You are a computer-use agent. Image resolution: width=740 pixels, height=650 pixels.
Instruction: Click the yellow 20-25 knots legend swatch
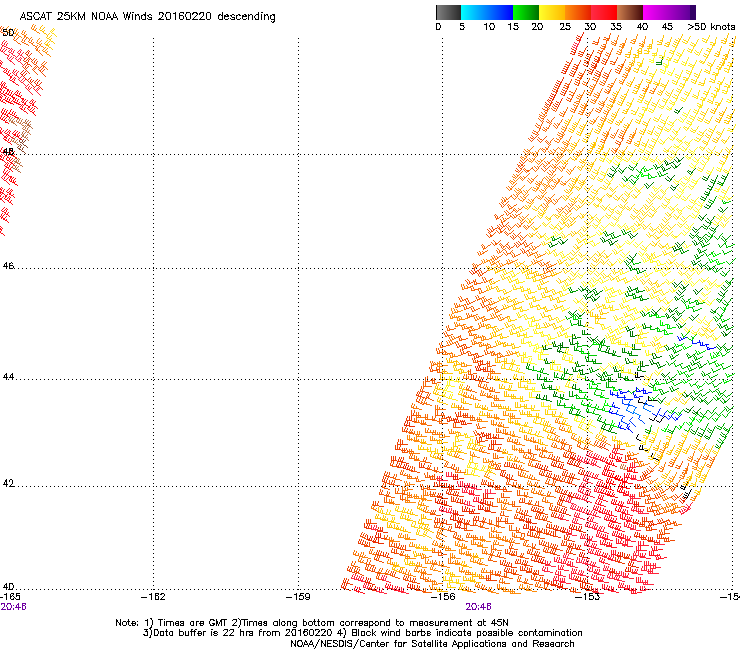(552, 12)
